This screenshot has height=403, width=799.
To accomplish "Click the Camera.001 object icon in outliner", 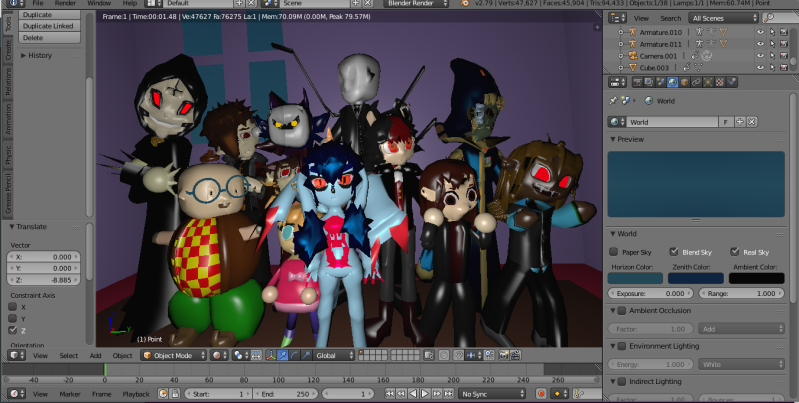I will (633, 56).
